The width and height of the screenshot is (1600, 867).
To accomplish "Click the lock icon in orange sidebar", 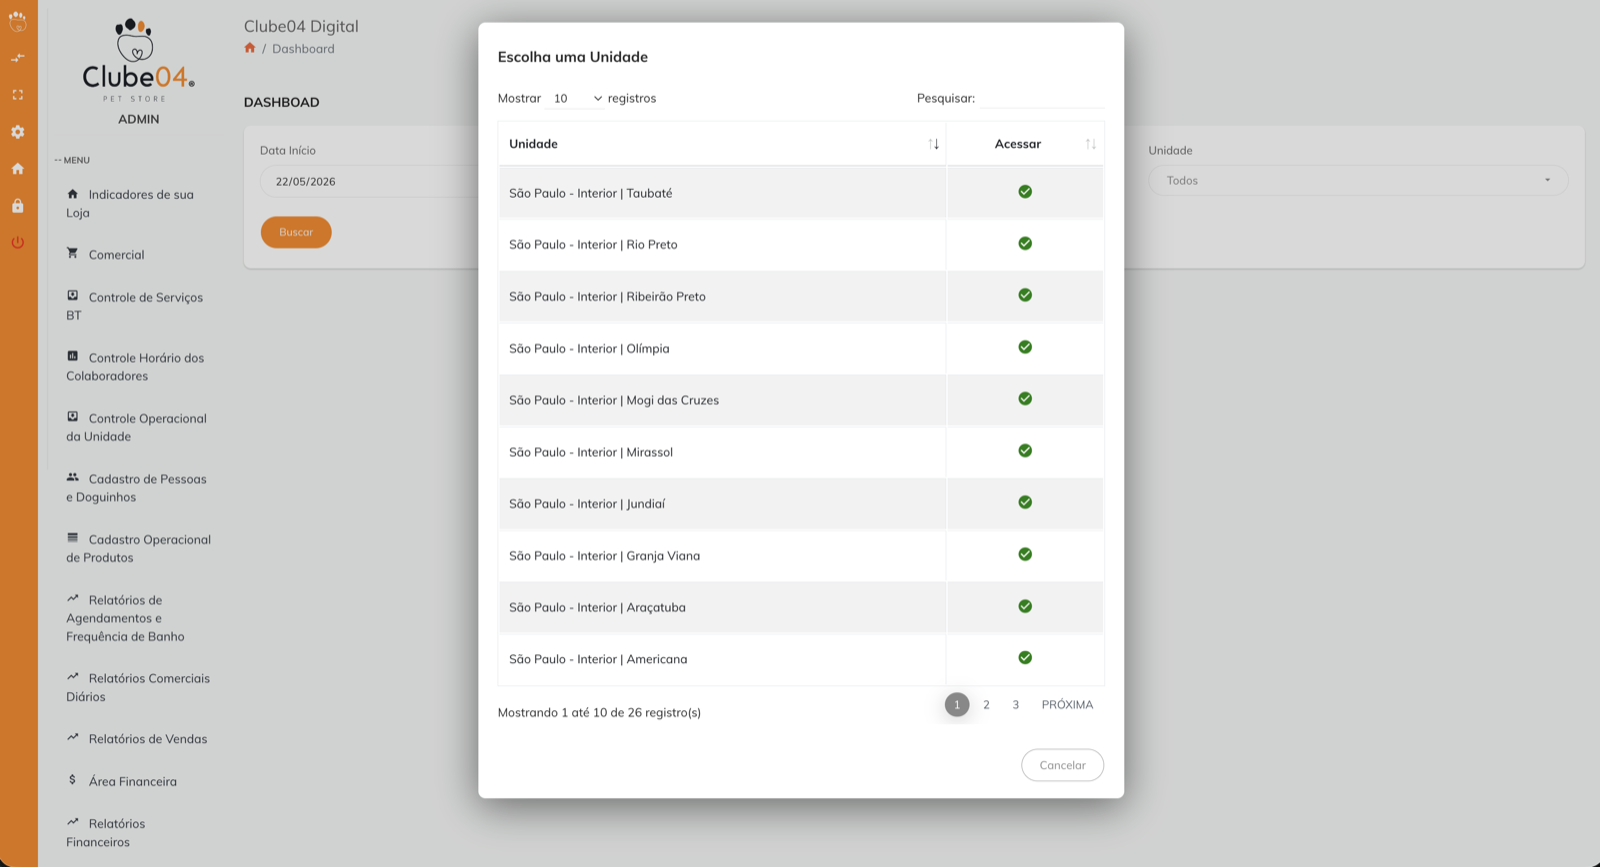I will pos(18,206).
